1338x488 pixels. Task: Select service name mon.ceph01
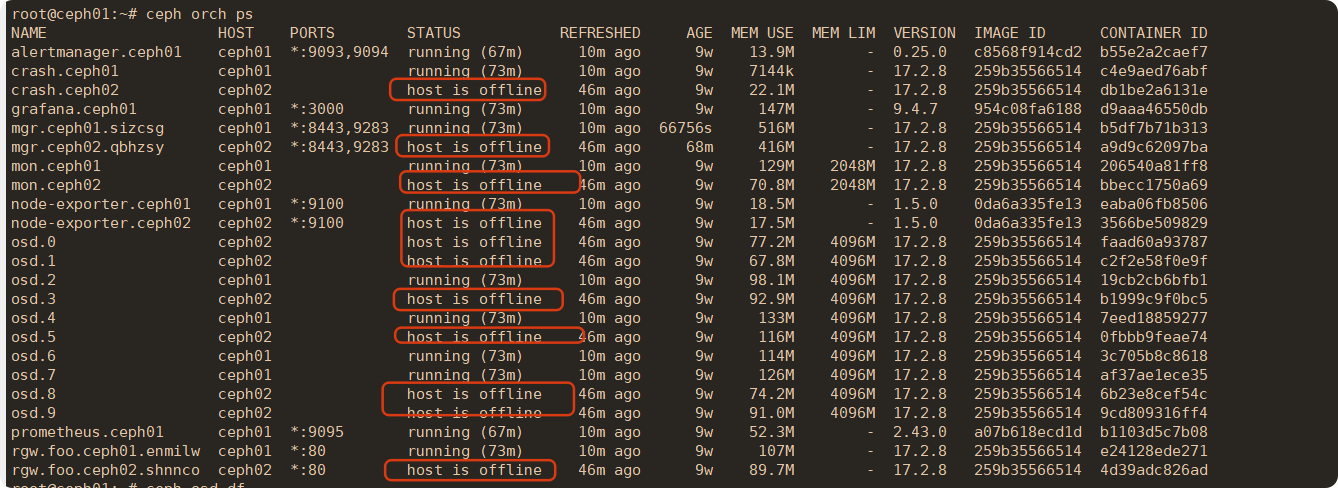coord(56,166)
